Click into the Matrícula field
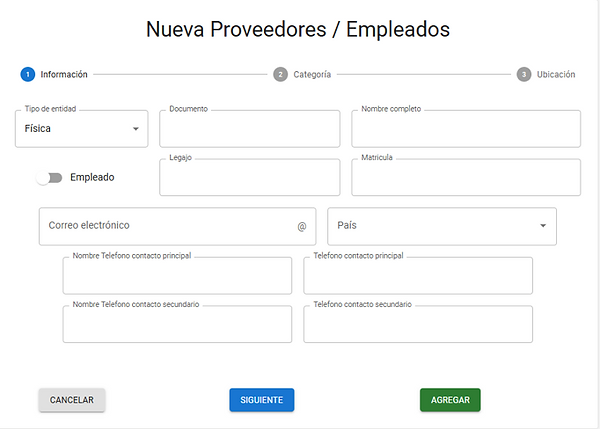The height and width of the screenshot is (429, 600). point(466,178)
